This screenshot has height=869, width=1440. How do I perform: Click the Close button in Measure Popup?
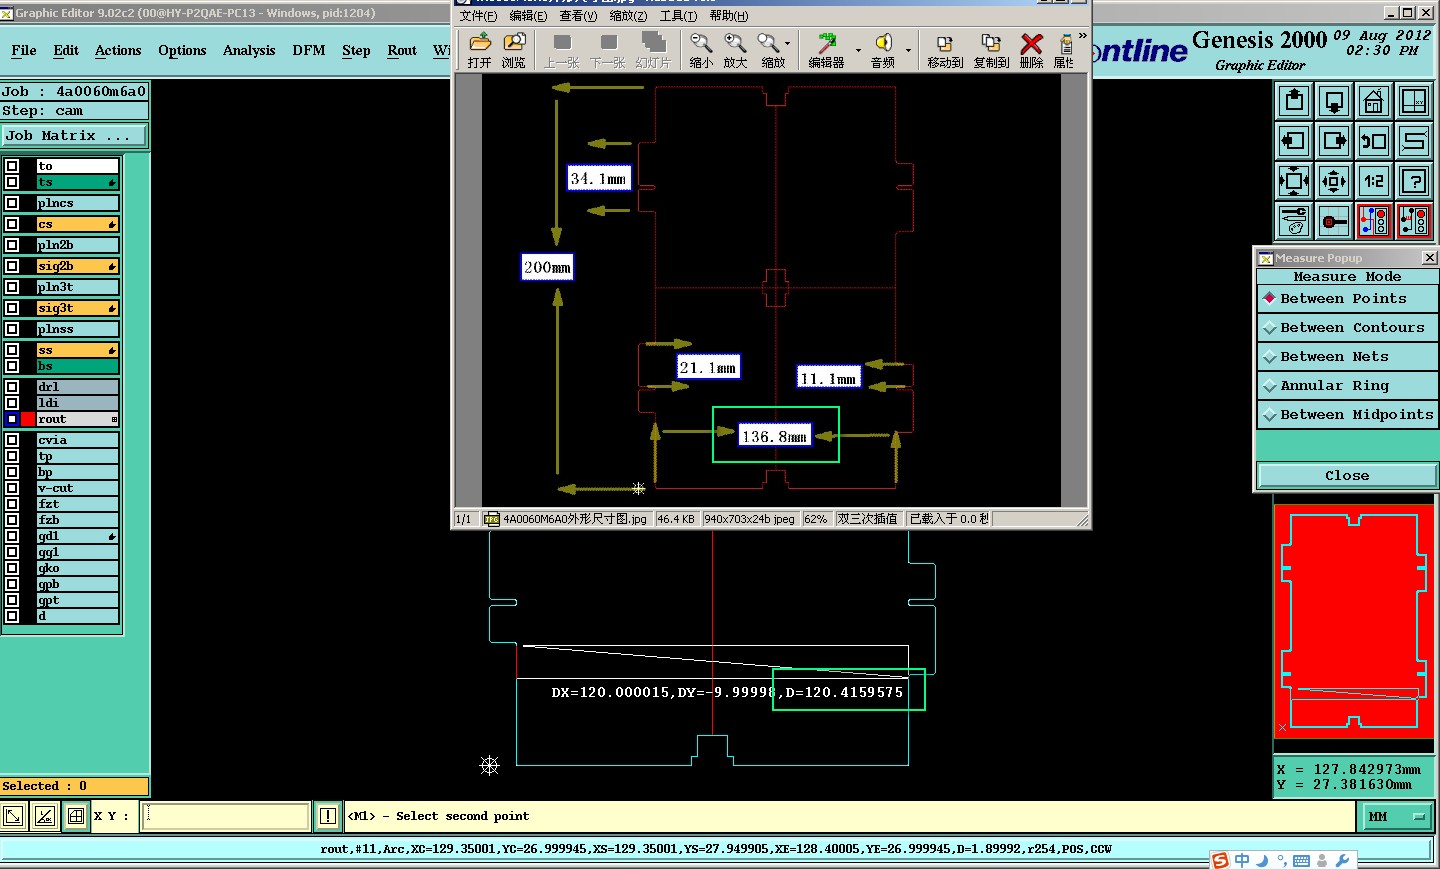1346,476
